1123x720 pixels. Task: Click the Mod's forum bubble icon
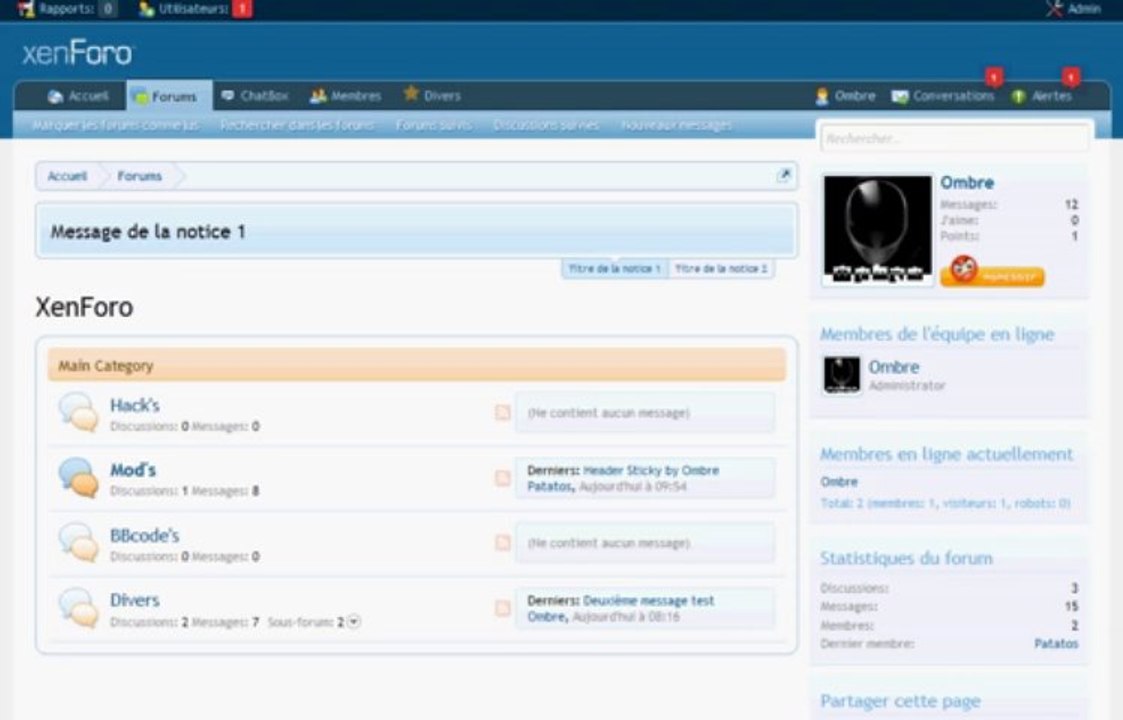coord(78,477)
